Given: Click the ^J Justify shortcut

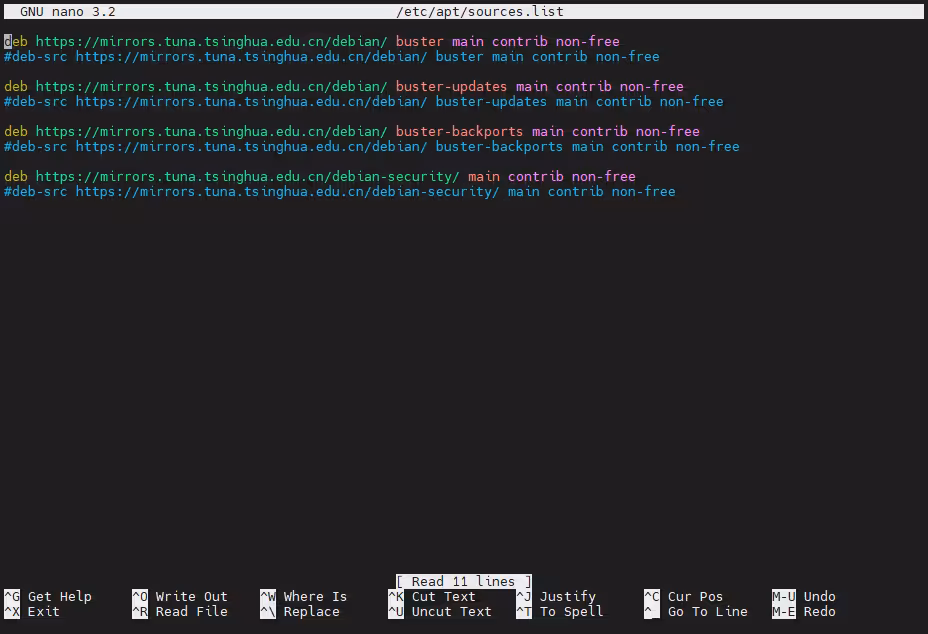Looking at the screenshot, I should (x=556, y=596).
